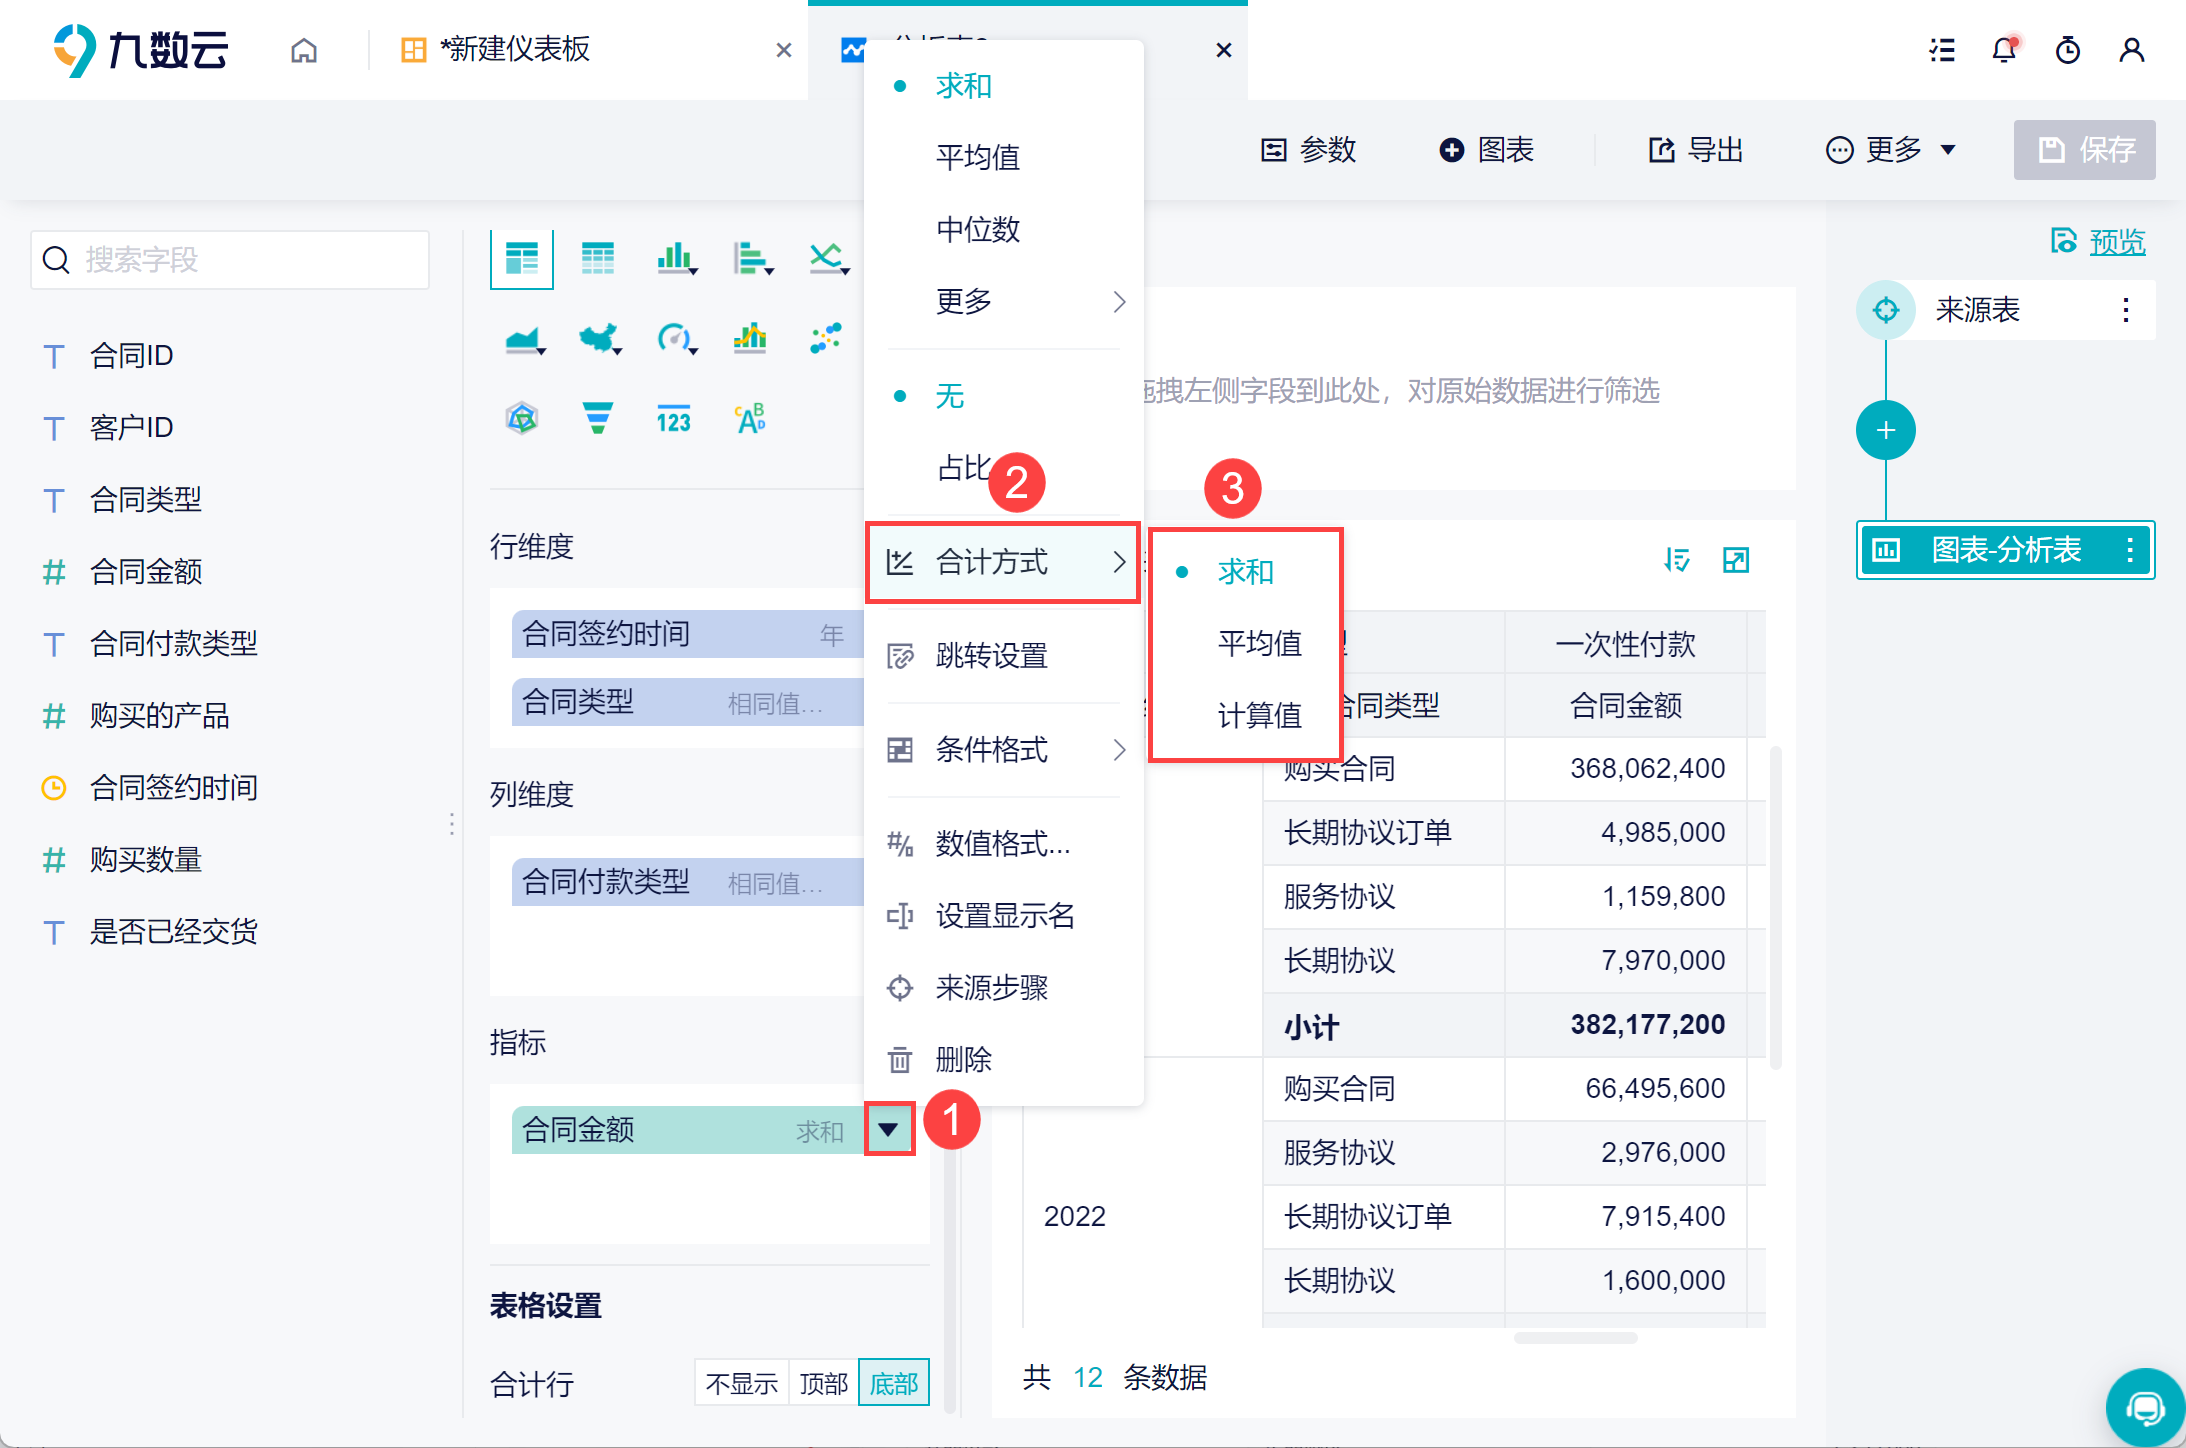
Task: Set totals row to 不显示
Action: [741, 1383]
